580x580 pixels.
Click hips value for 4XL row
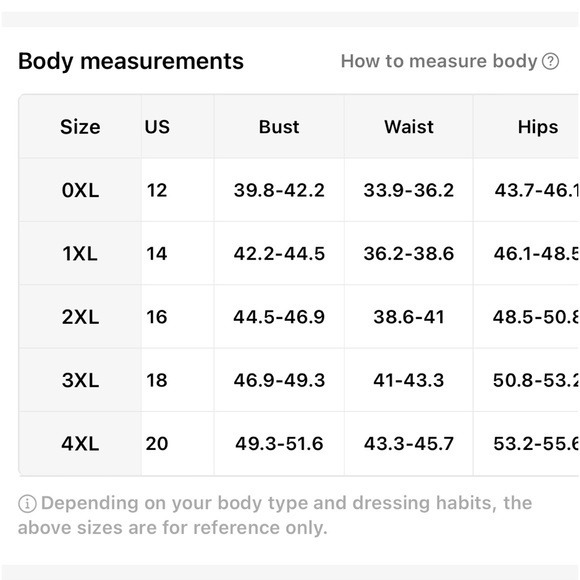(x=536, y=444)
